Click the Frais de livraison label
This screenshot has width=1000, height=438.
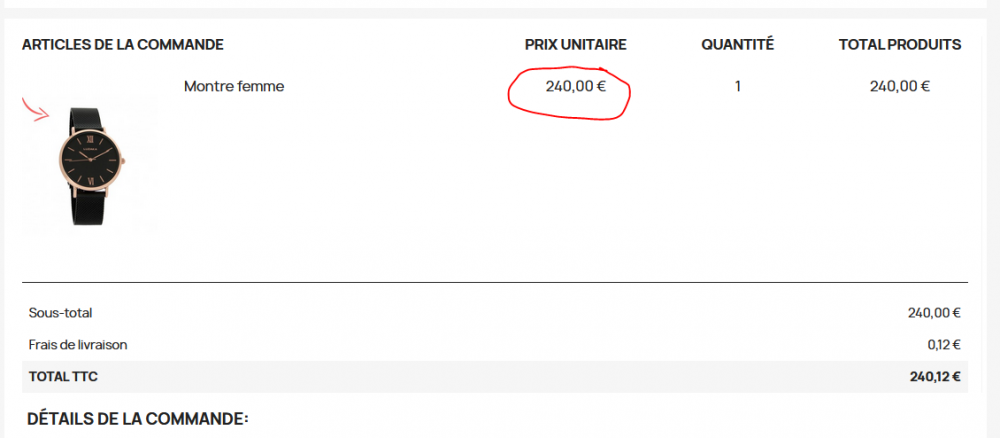coord(78,345)
